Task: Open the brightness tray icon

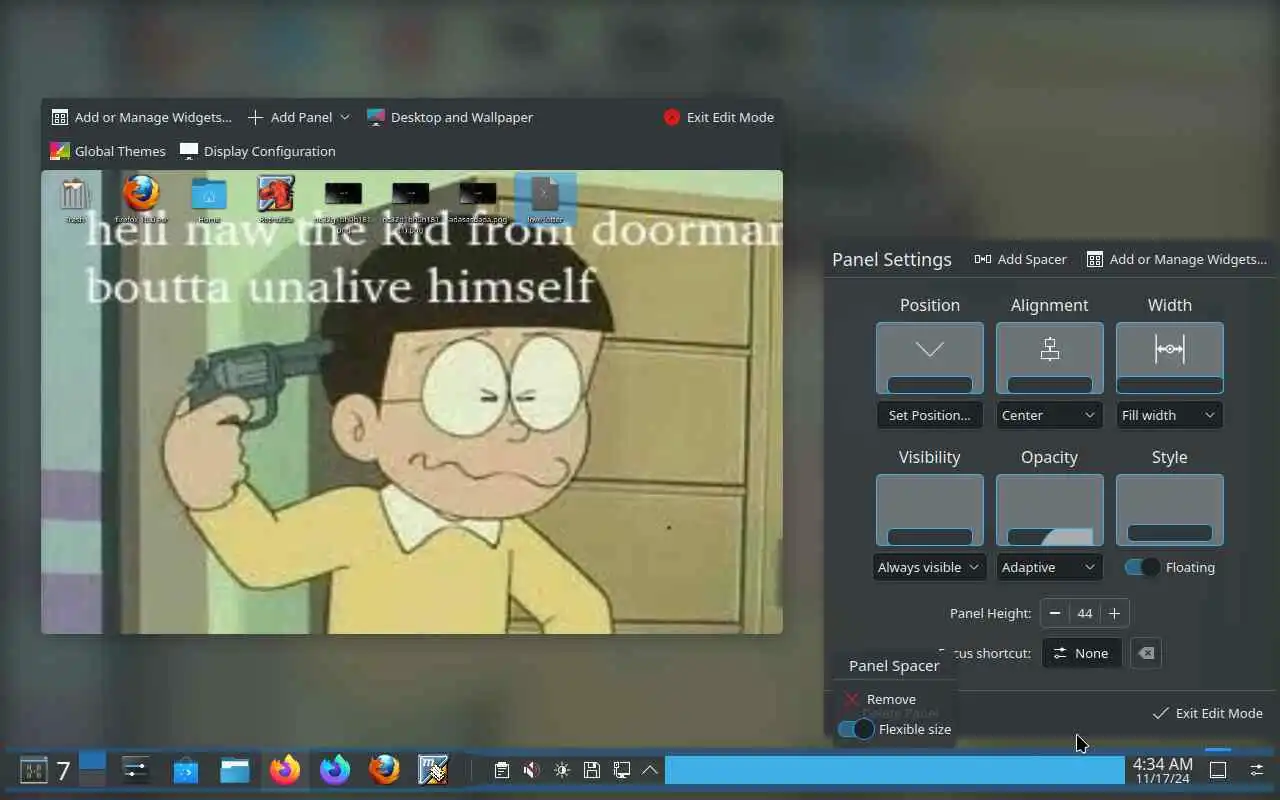Action: coord(562,770)
